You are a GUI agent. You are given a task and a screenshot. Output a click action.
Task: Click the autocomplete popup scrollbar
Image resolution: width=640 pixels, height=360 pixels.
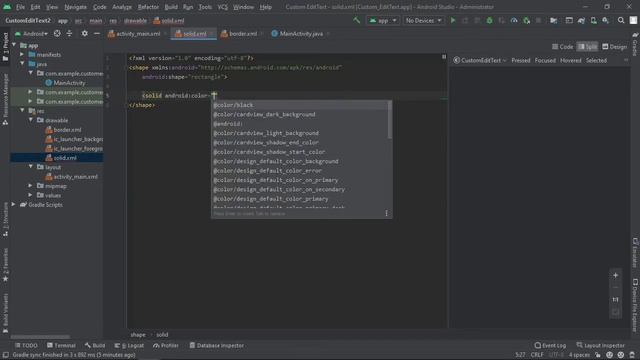click(390, 120)
